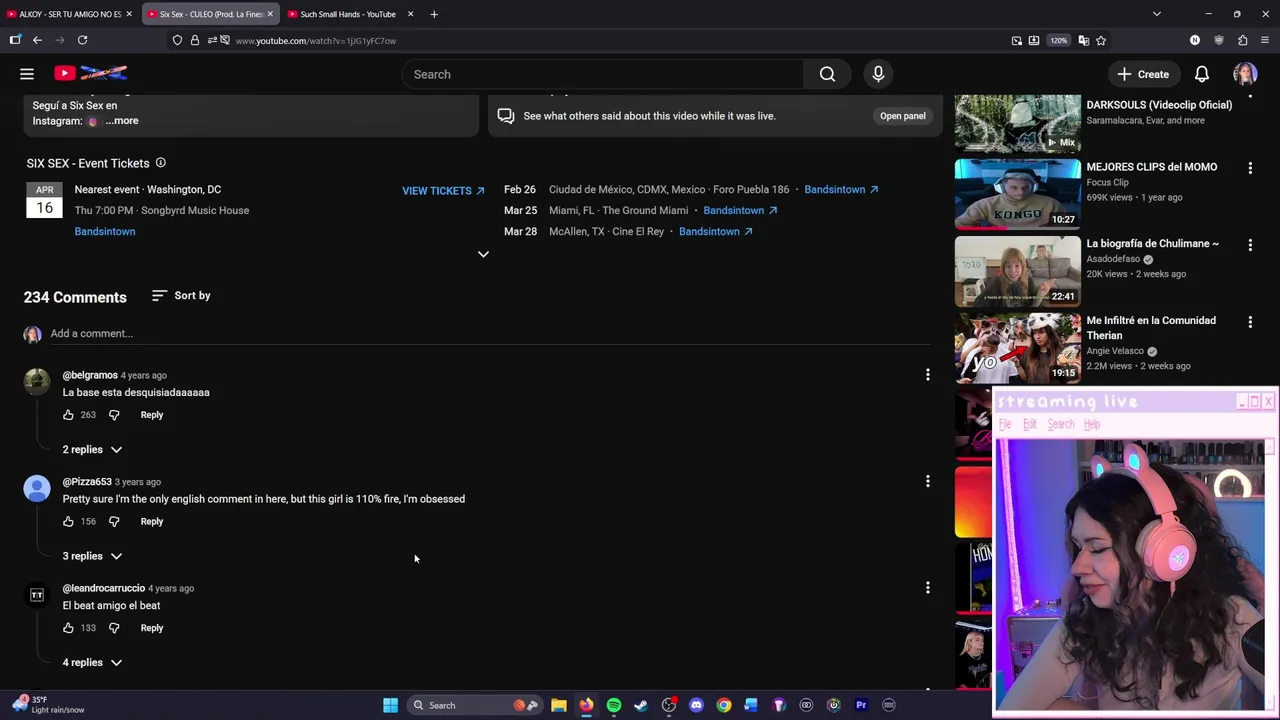The width and height of the screenshot is (1280, 720).
Task: Open Bandsintown link under nearest event
Action: [x=105, y=231]
